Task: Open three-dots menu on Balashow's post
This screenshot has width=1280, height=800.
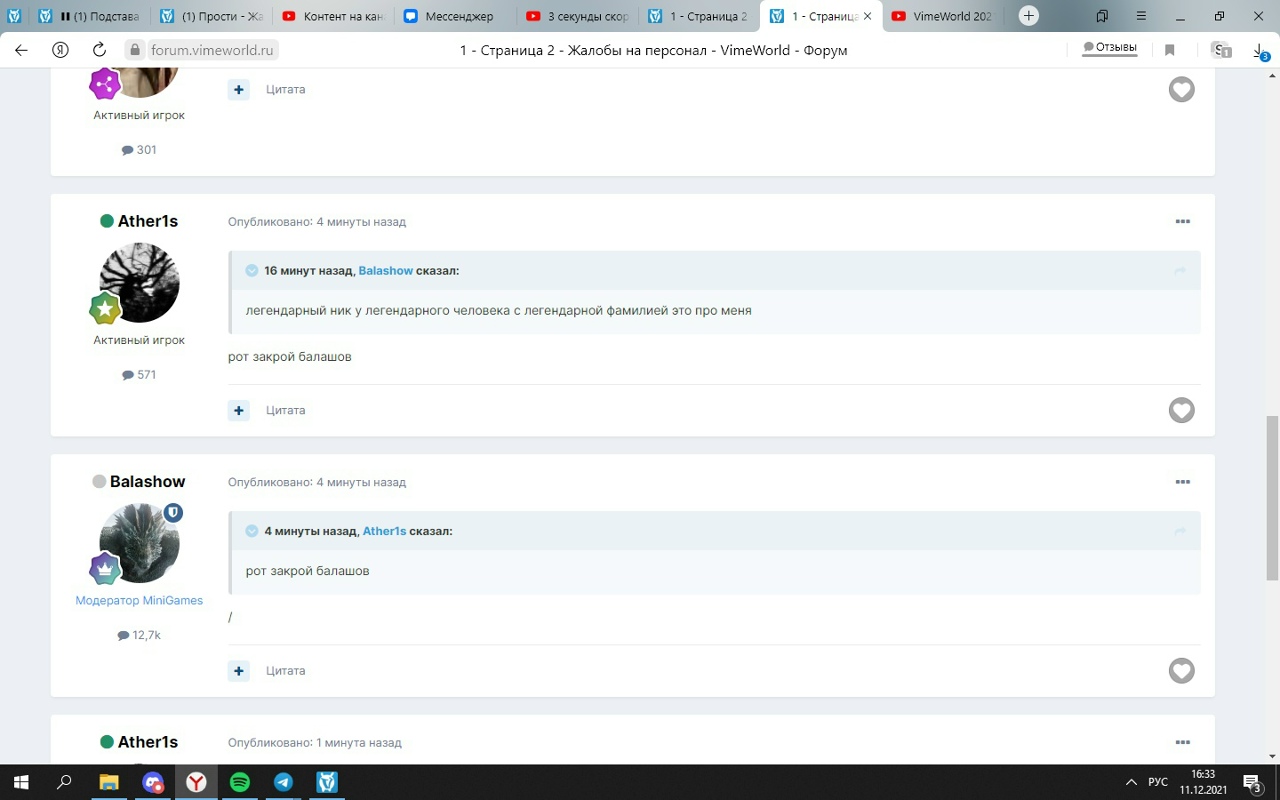Action: point(1182,482)
